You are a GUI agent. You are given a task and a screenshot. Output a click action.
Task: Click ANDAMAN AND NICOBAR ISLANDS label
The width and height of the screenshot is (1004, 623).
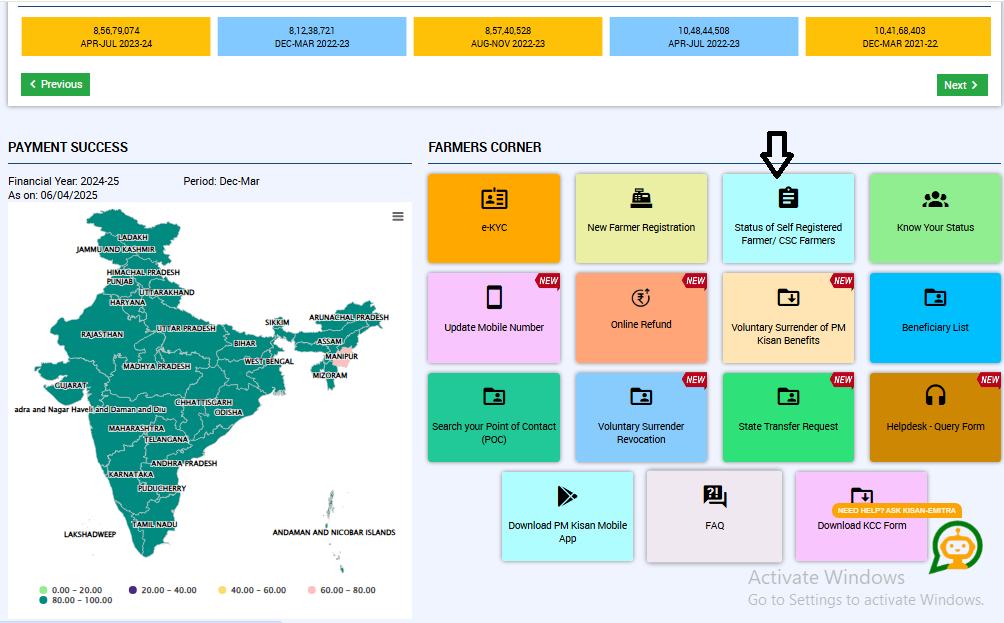(x=334, y=532)
